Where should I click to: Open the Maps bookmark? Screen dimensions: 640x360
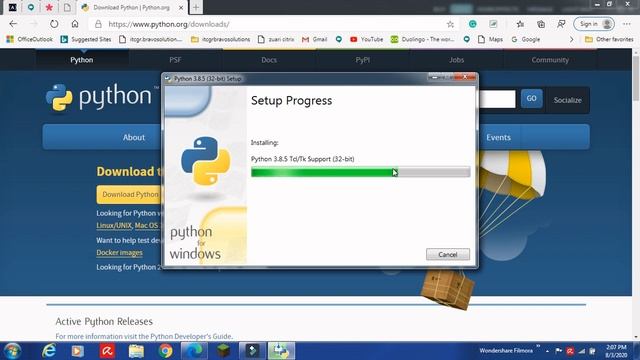[x=491, y=39]
